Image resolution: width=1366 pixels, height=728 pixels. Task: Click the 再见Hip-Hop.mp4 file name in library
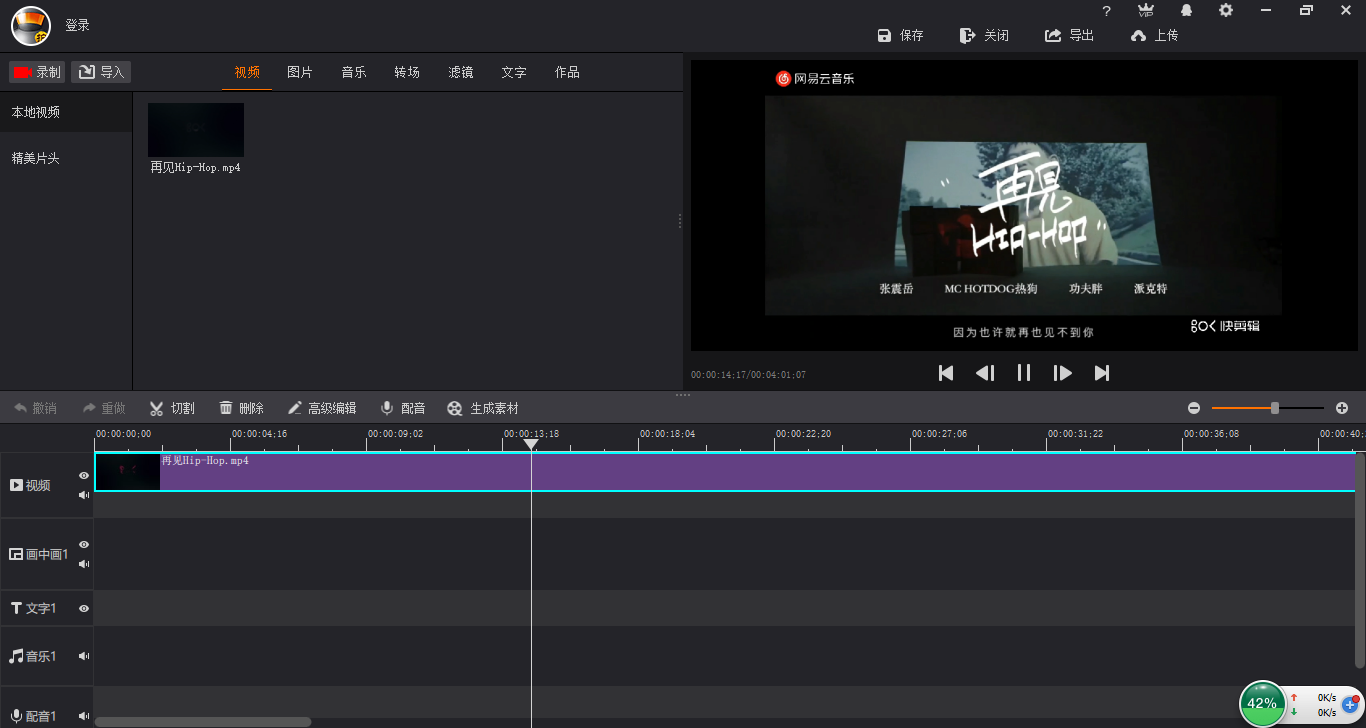[x=196, y=168]
